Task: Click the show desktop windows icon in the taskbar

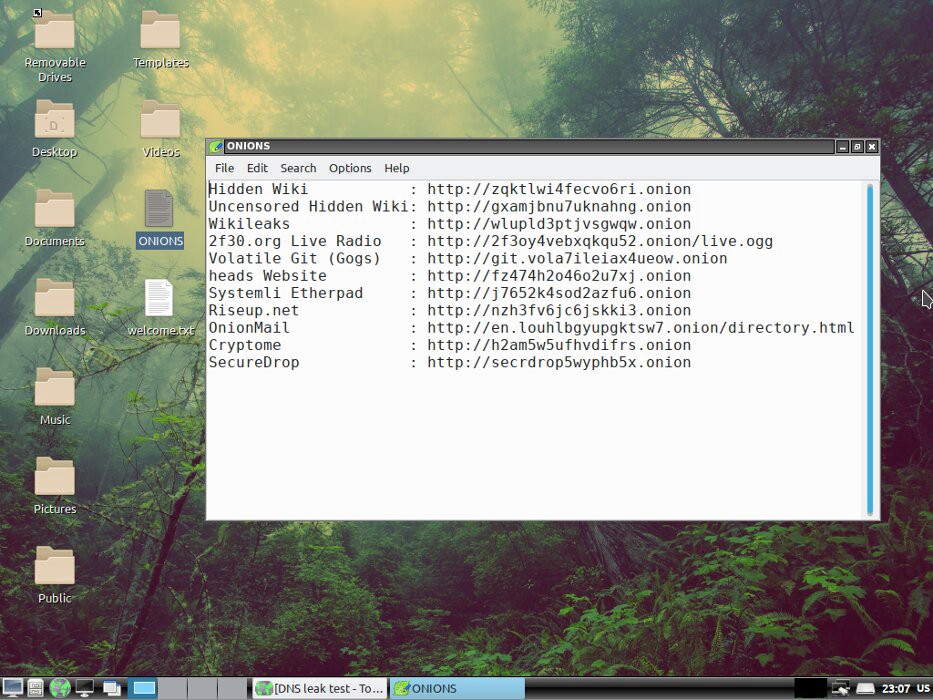Action: [111, 688]
